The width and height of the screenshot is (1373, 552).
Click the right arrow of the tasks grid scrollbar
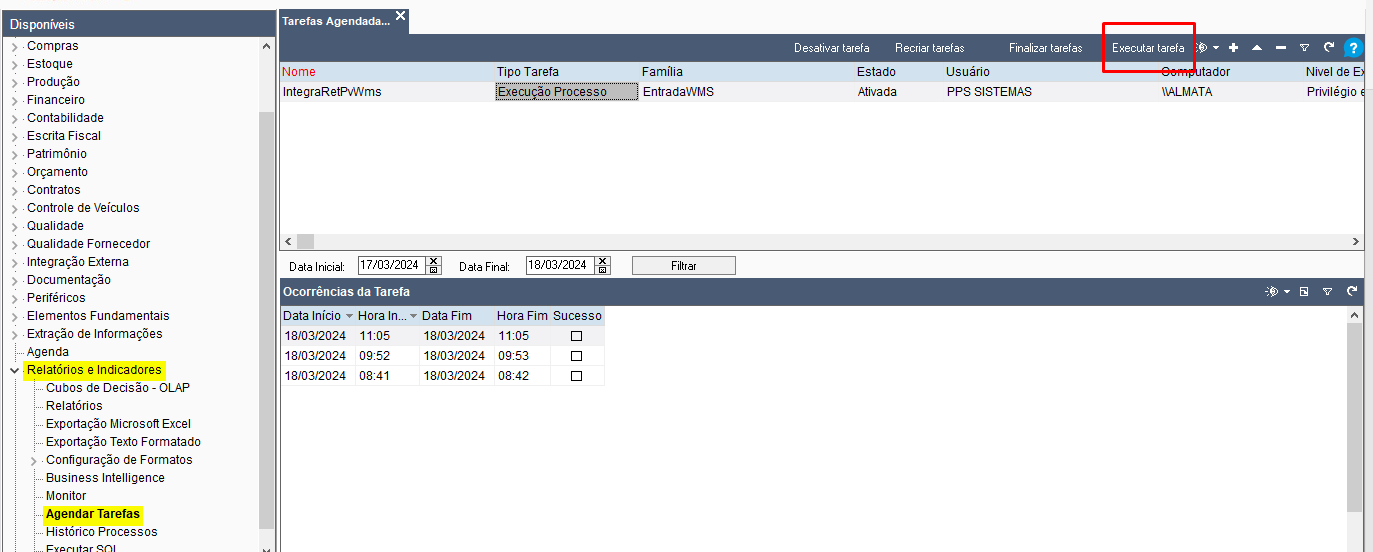tap(1356, 241)
